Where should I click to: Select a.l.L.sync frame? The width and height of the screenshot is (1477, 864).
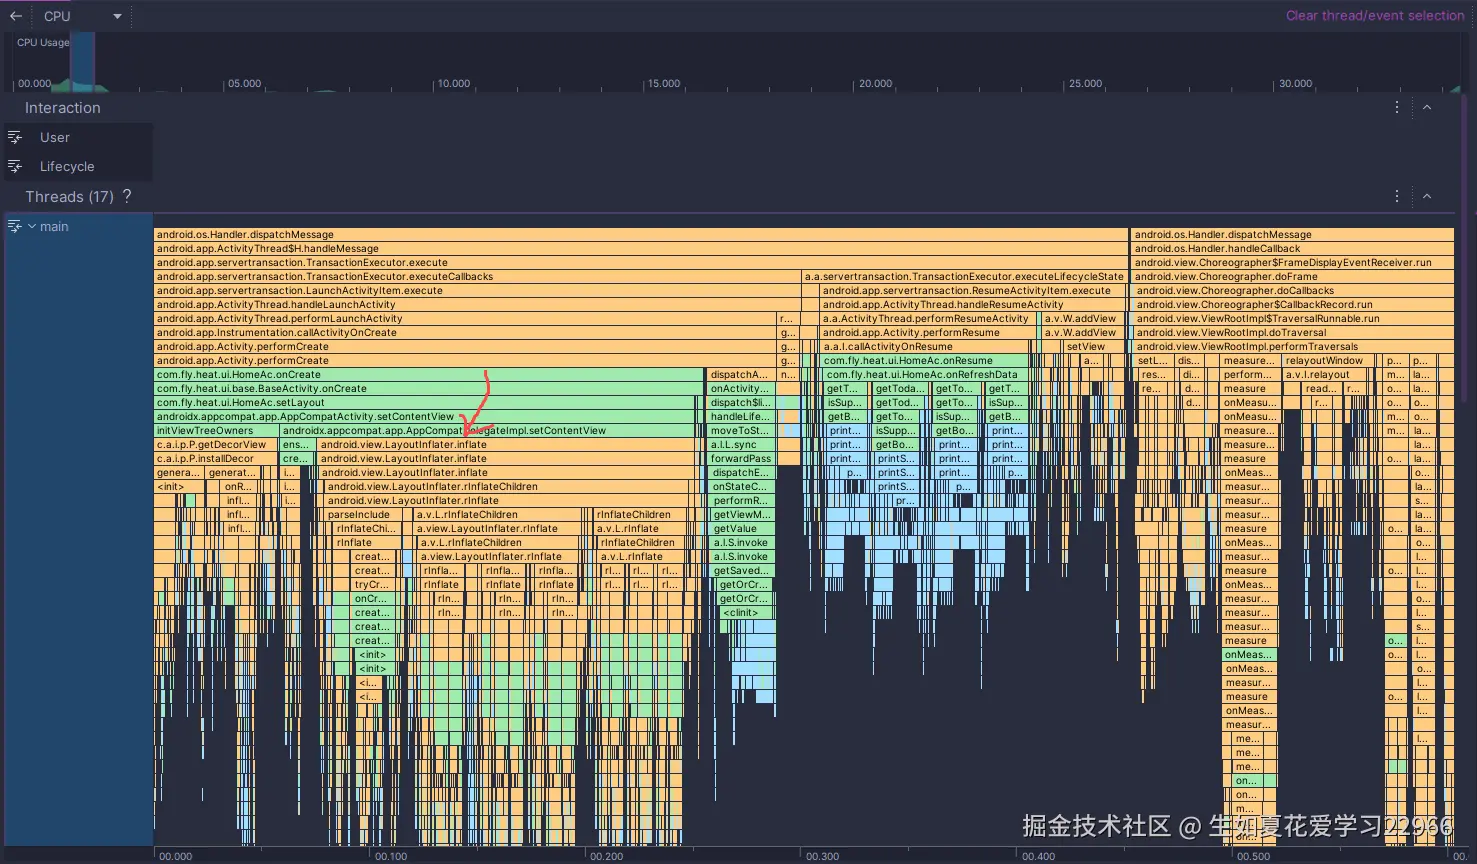(x=741, y=444)
